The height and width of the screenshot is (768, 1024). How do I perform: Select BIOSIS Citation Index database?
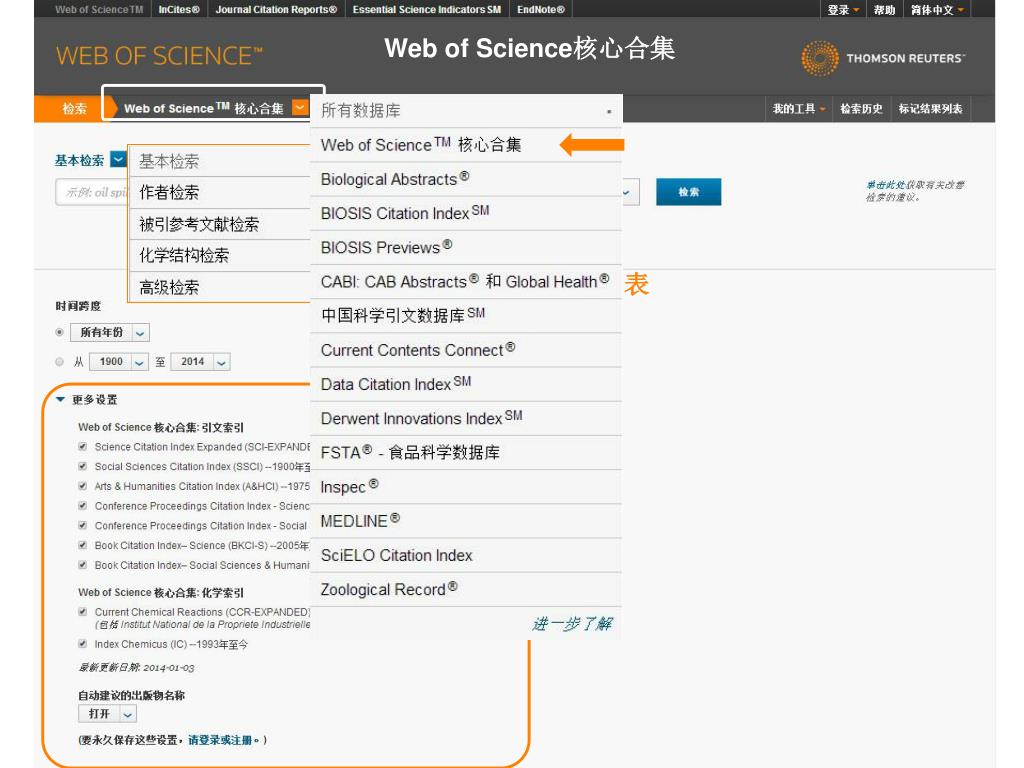[466, 213]
